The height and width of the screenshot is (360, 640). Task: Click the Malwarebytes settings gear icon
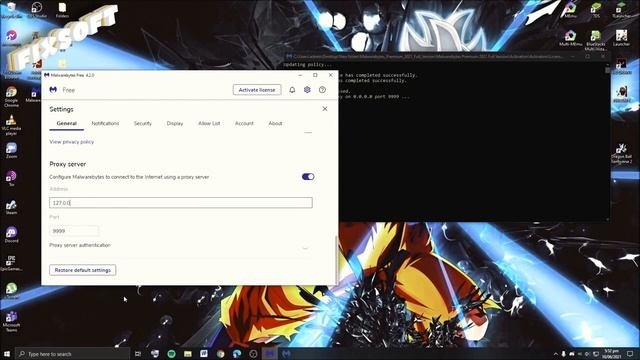(x=307, y=90)
